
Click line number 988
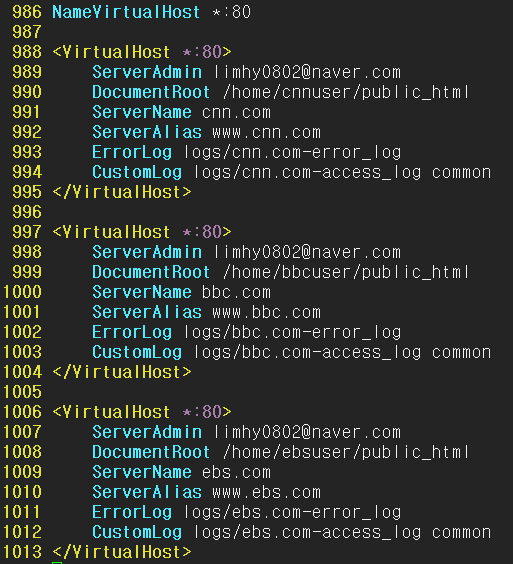click(x=27, y=52)
